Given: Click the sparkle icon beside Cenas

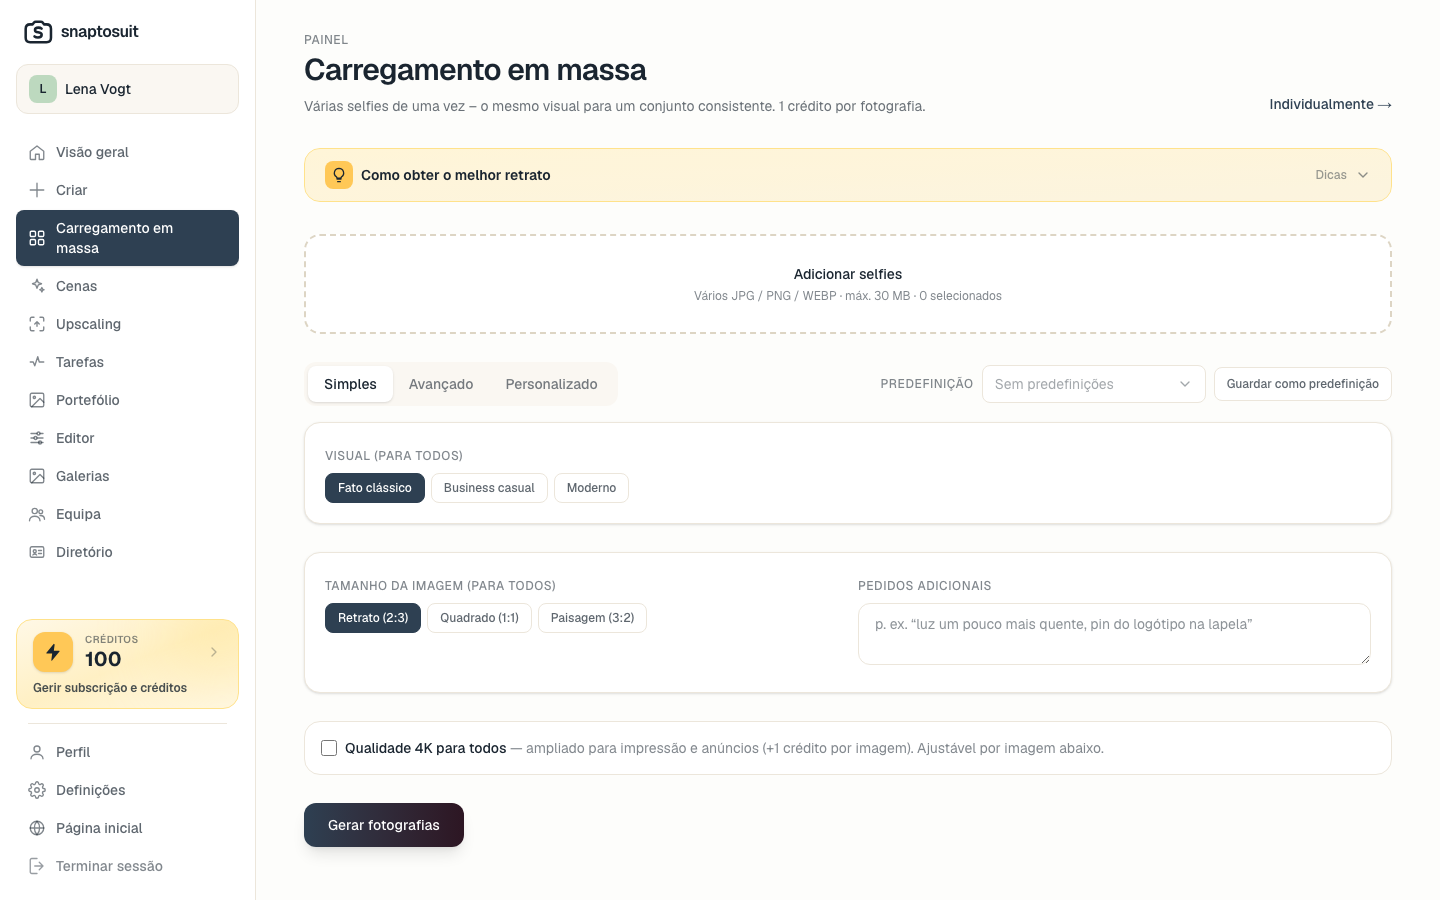Looking at the screenshot, I should click(37, 286).
